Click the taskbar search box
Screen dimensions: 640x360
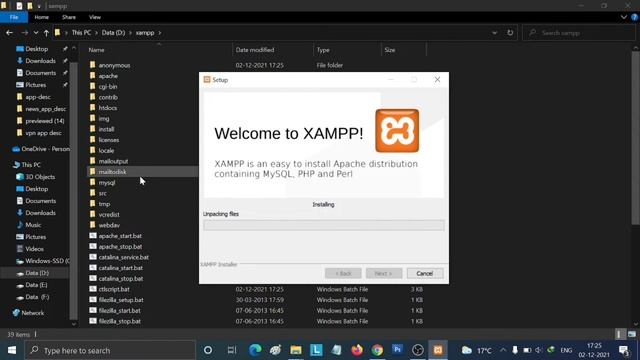111,350
